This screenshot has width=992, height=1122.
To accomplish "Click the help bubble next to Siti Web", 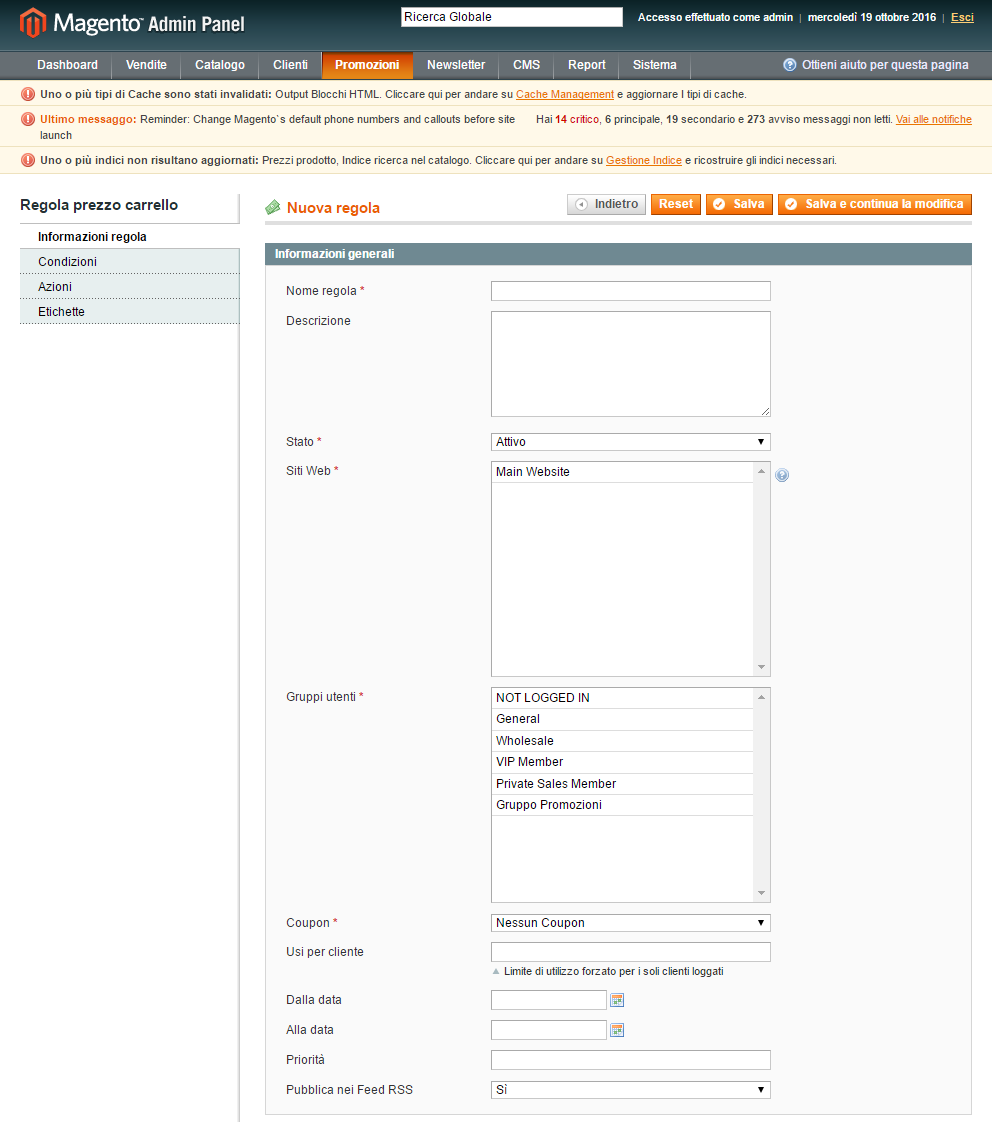I will 781,474.
